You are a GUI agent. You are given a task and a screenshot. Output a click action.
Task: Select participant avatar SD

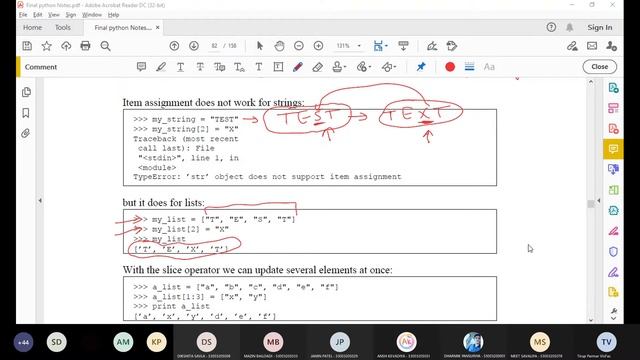click(56, 342)
